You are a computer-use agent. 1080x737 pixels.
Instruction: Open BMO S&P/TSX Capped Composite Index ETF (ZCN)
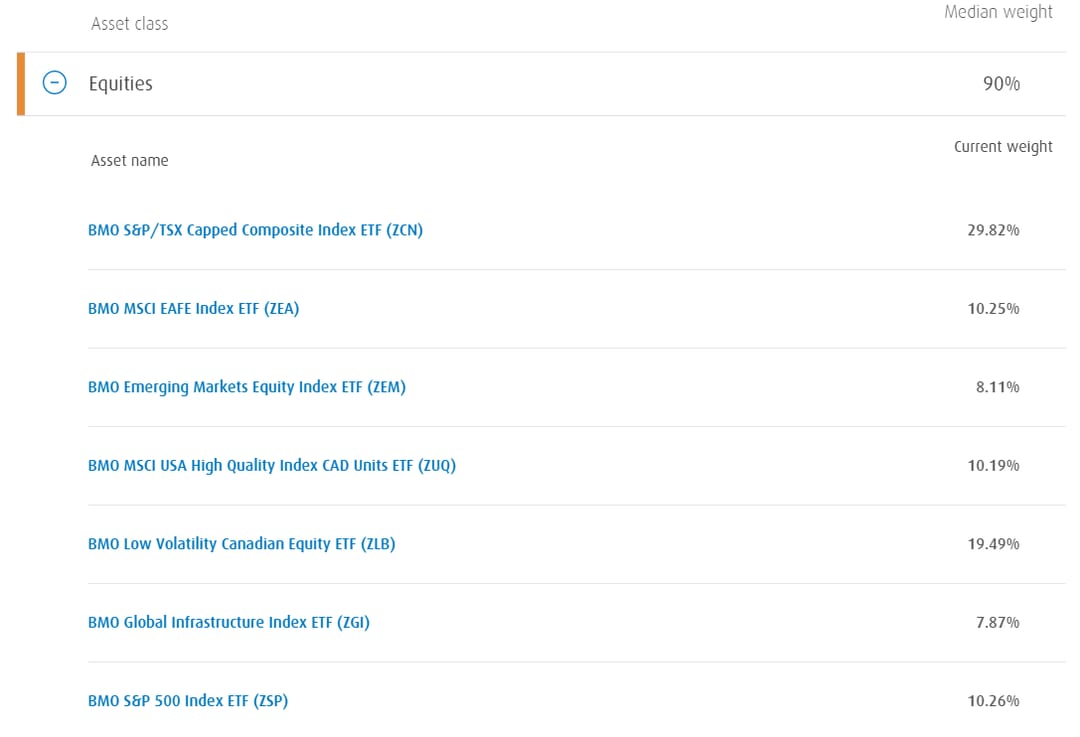pyautogui.click(x=256, y=230)
